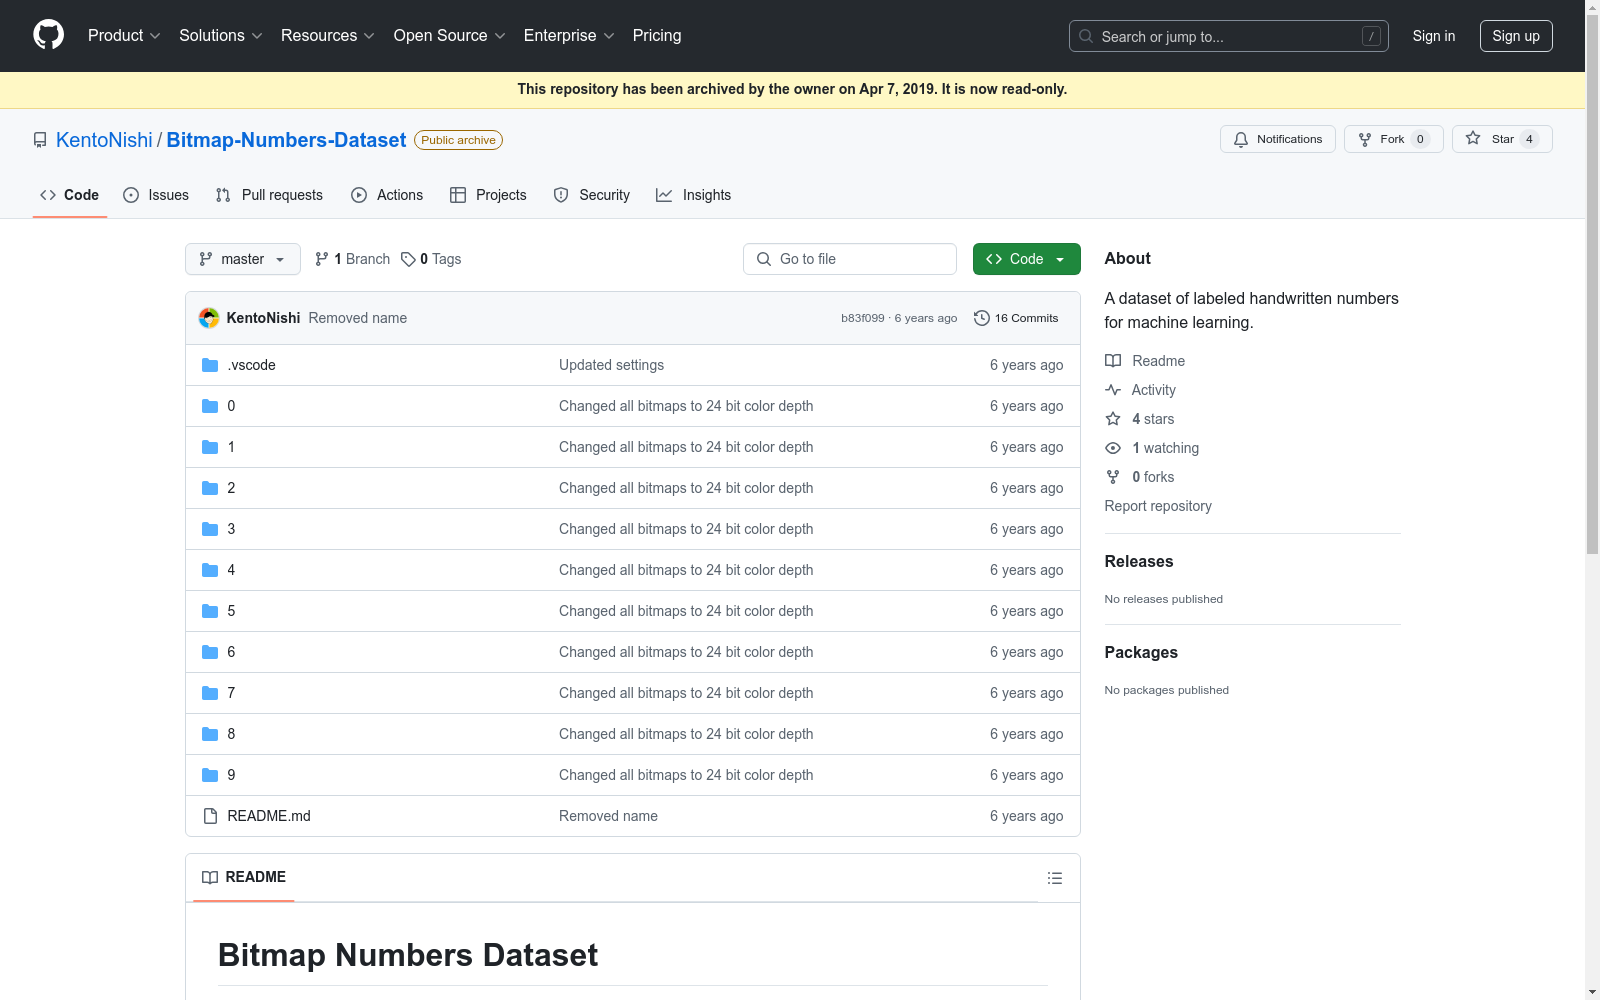Switch to the Security tab
The image size is (1600, 1000).
[592, 195]
